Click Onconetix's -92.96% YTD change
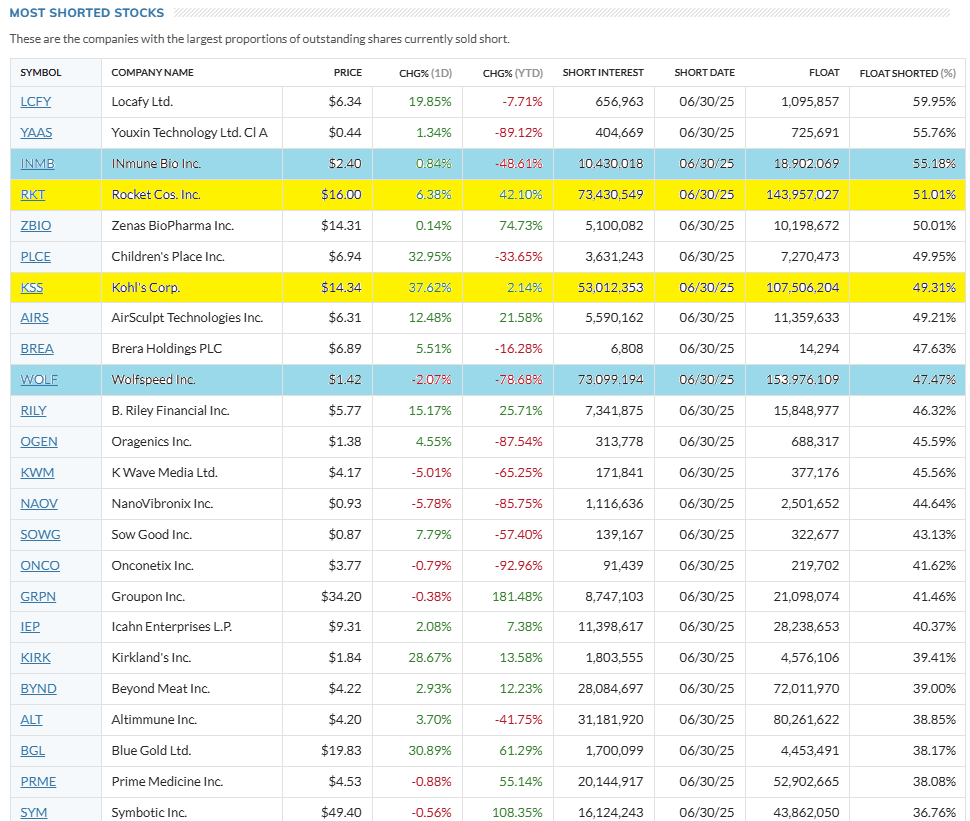 518,565
